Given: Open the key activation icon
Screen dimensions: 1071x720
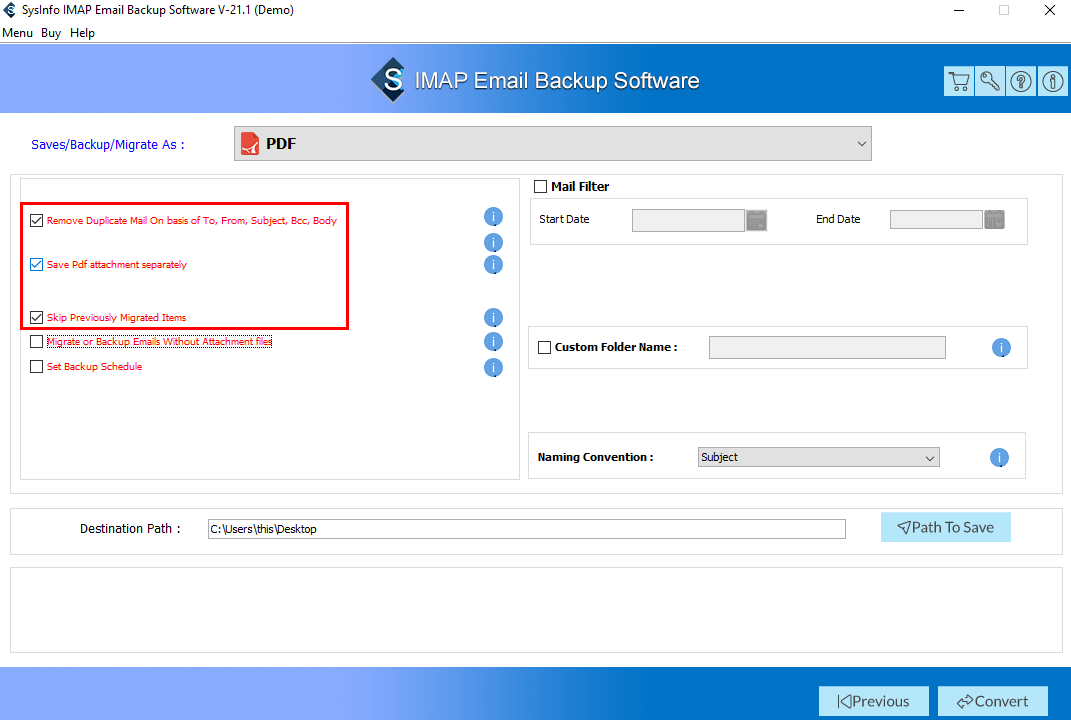Looking at the screenshot, I should point(990,81).
